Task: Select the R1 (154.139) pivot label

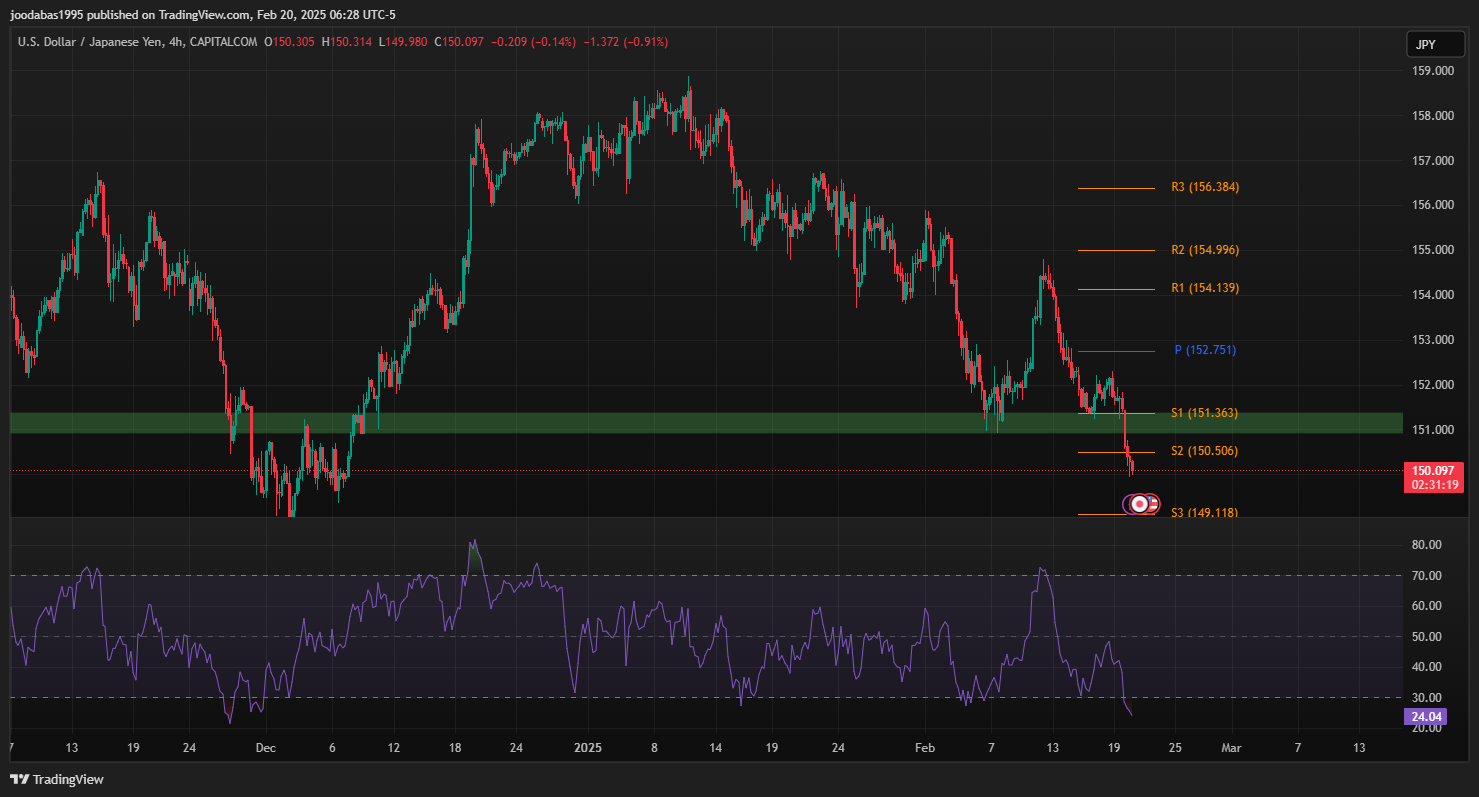Action: click(1204, 288)
